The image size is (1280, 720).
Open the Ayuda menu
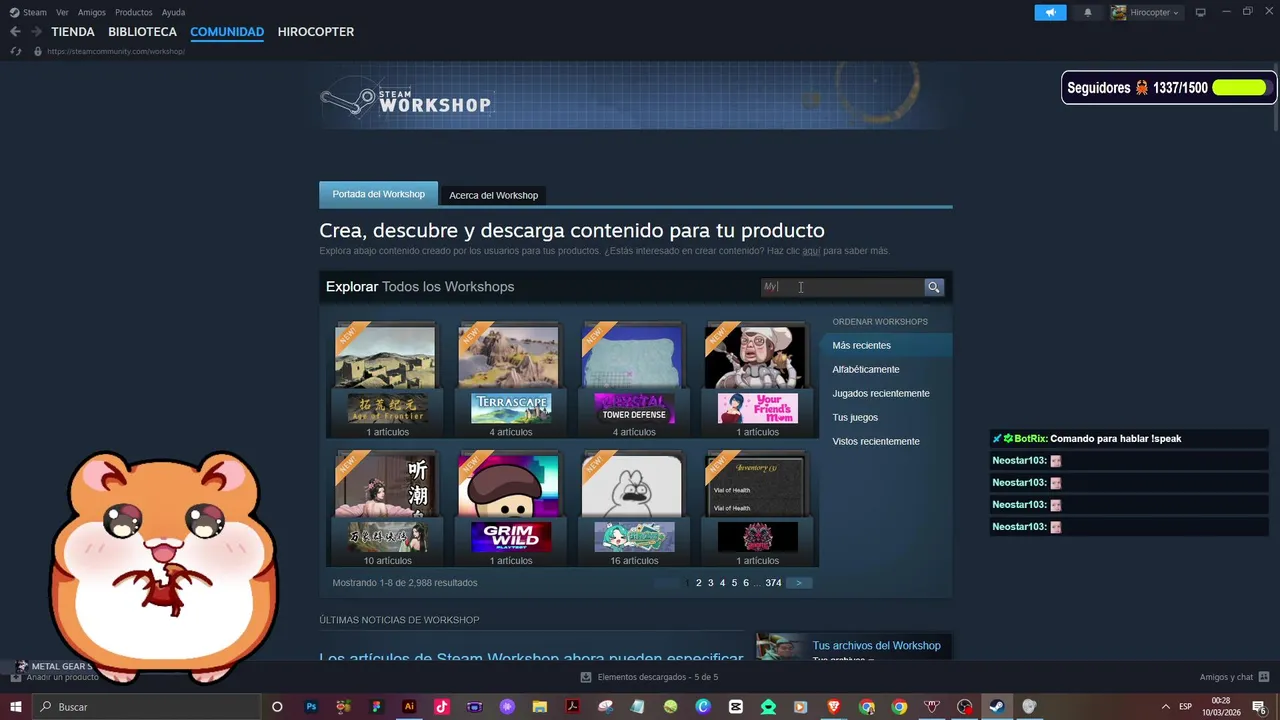[x=173, y=12]
